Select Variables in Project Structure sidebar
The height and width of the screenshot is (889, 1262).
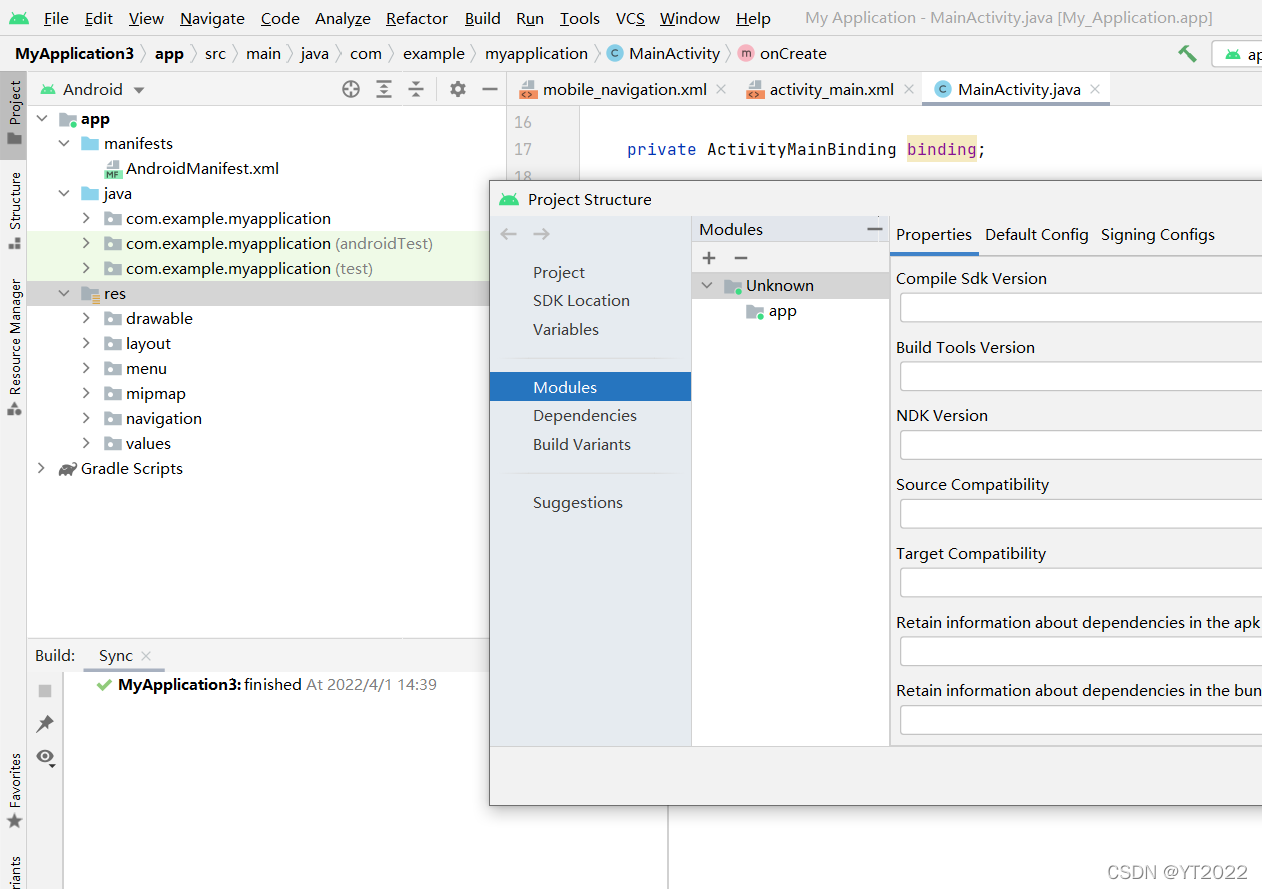(x=566, y=329)
